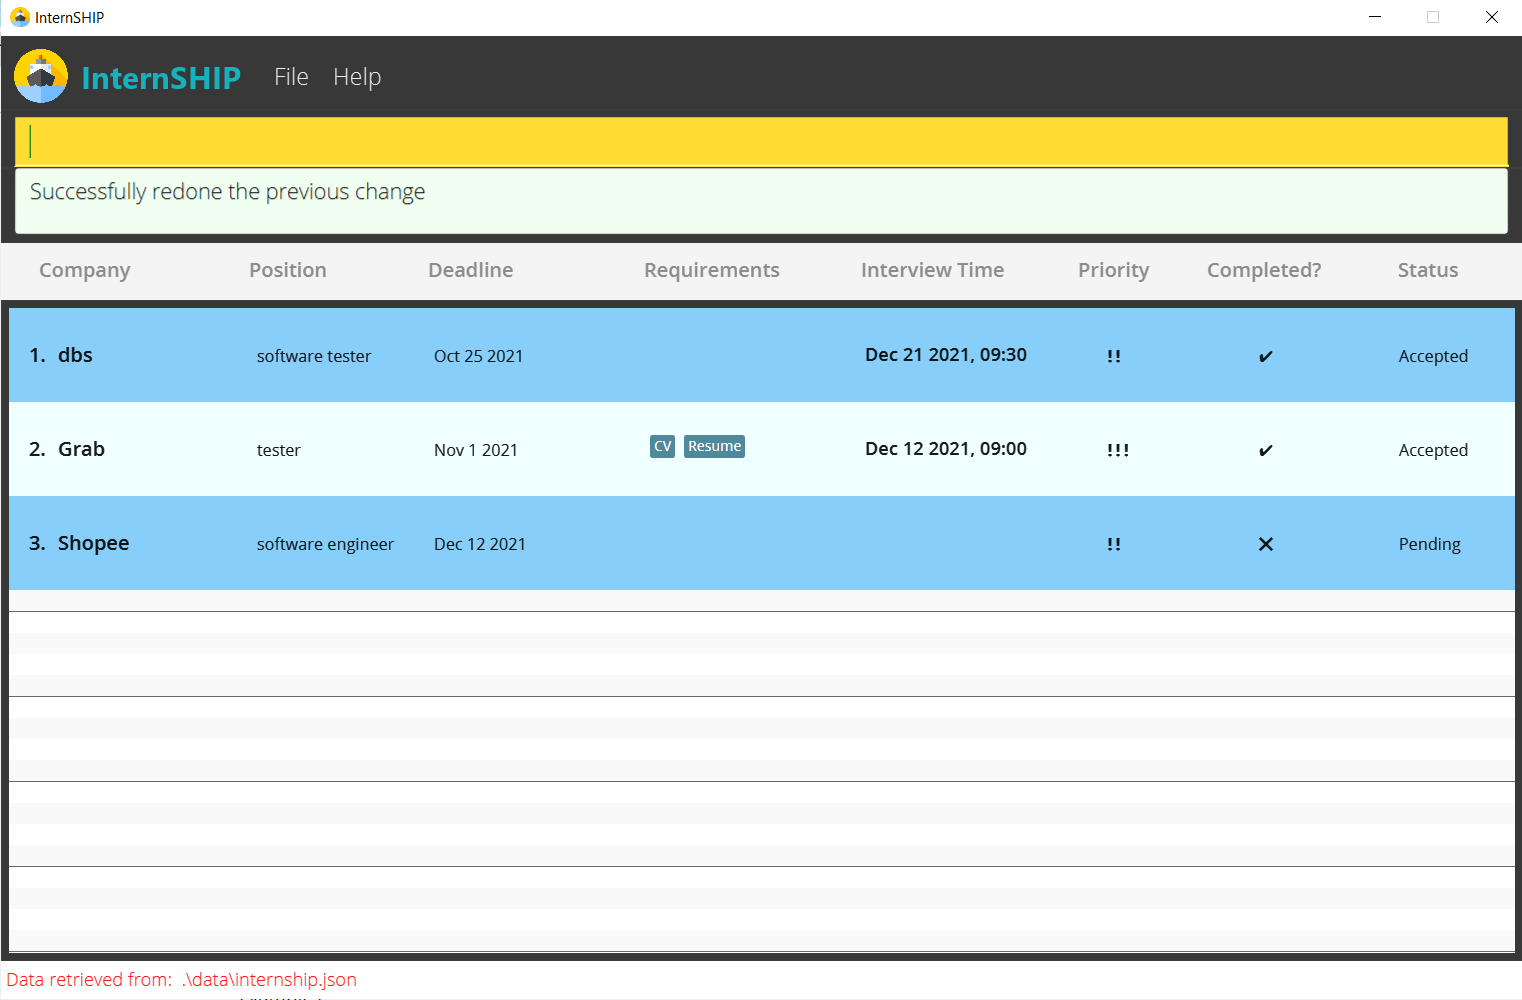The height and width of the screenshot is (1000, 1522).
Task: Click the 'Successfully redone the previous change' result box
Action: [x=761, y=201]
